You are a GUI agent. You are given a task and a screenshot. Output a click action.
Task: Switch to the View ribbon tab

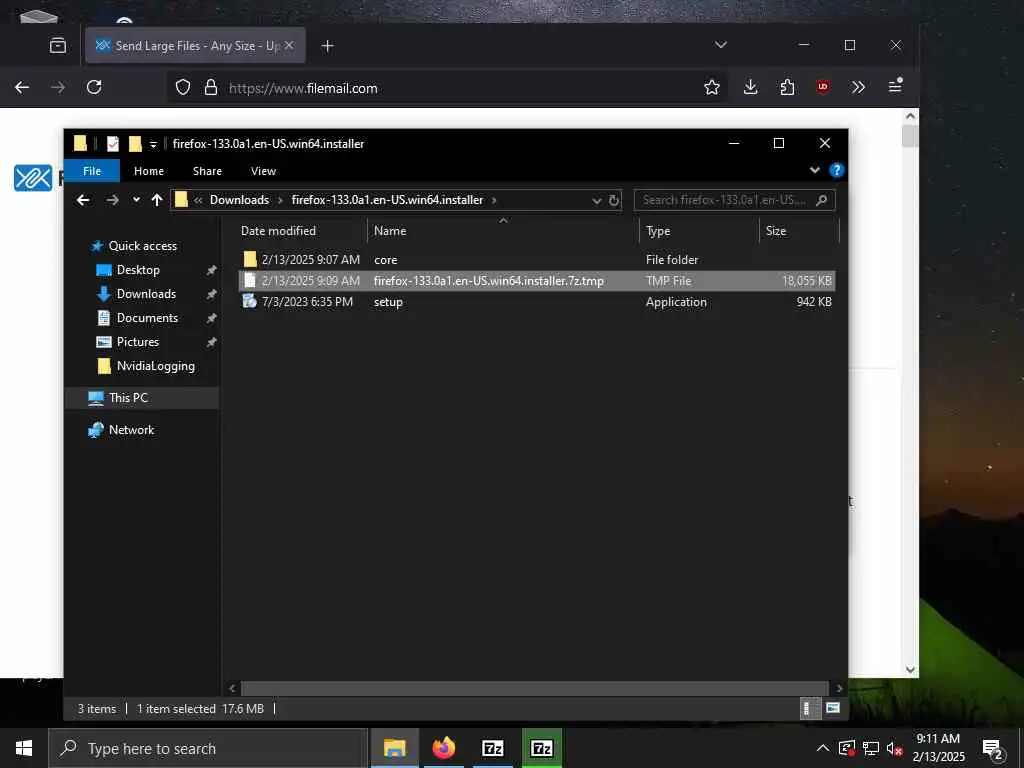pyautogui.click(x=263, y=171)
